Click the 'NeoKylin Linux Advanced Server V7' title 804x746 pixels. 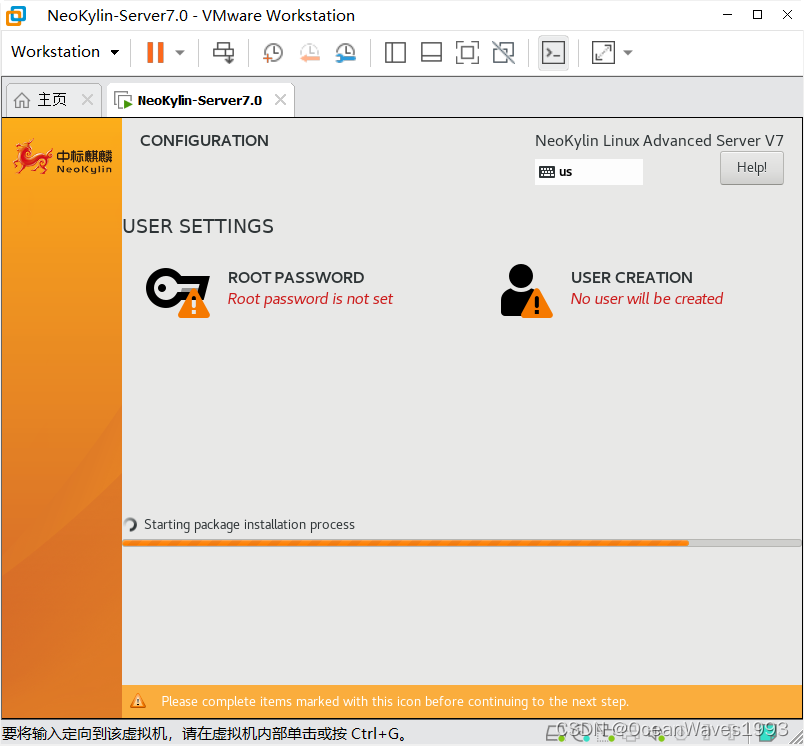click(659, 140)
